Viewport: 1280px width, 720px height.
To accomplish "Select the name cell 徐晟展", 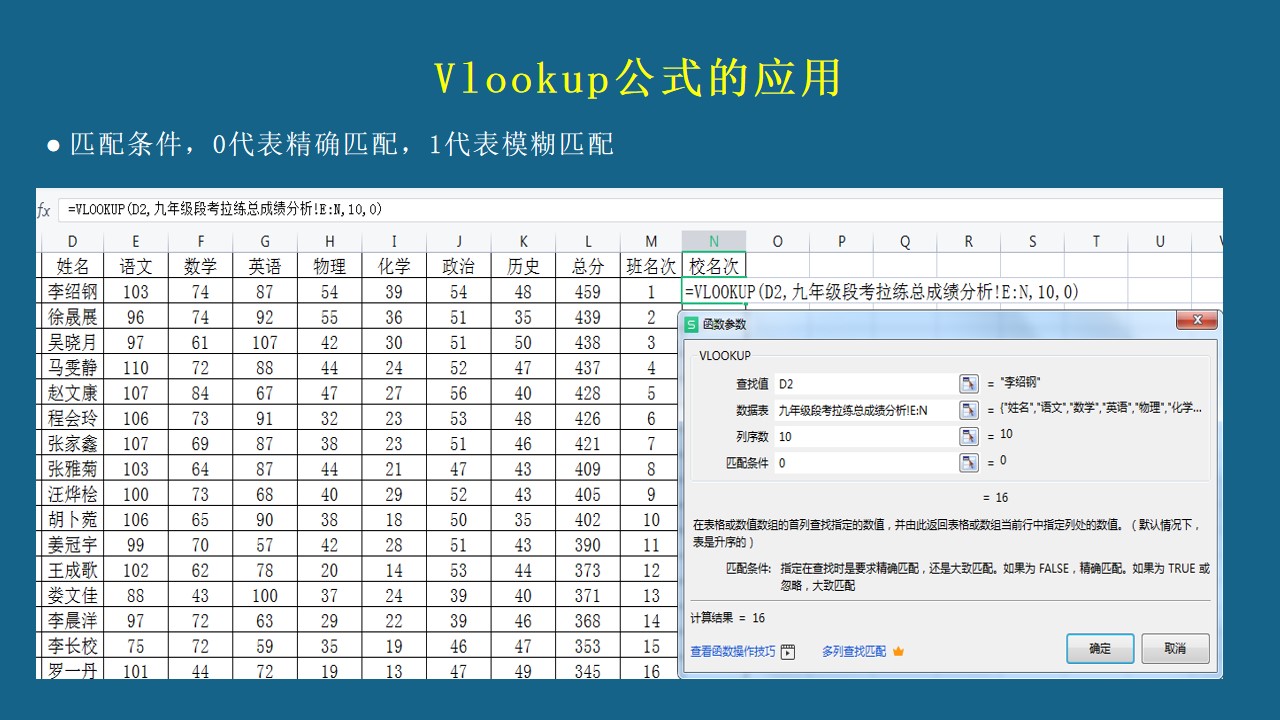I will 72,317.
